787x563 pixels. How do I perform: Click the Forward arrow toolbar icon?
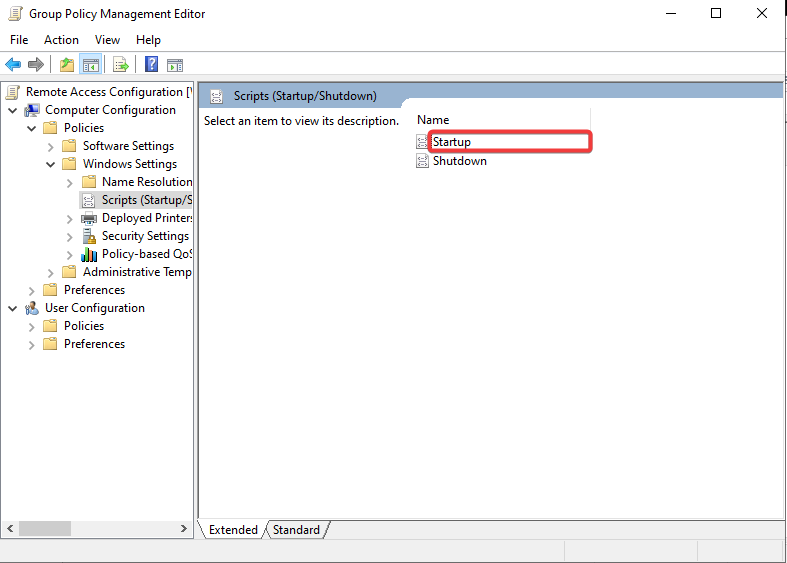pos(36,65)
